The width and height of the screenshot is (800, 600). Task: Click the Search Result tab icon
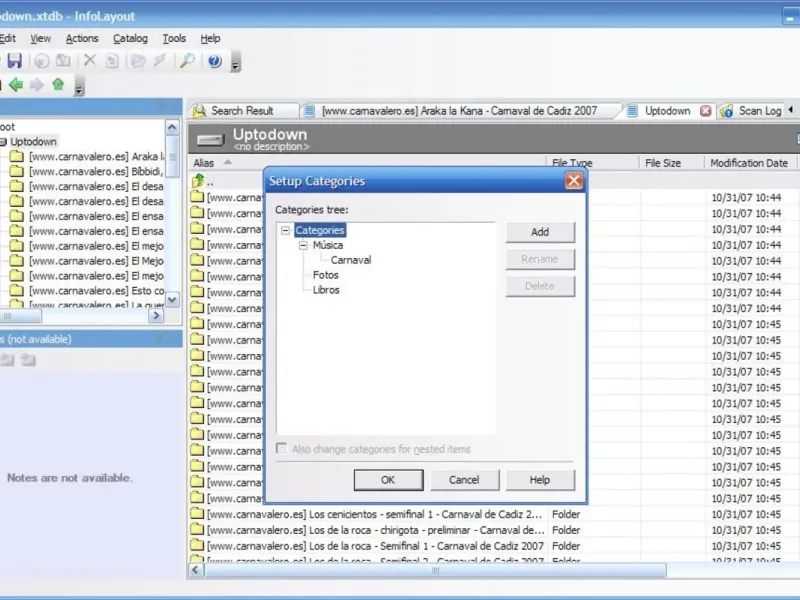(x=199, y=111)
